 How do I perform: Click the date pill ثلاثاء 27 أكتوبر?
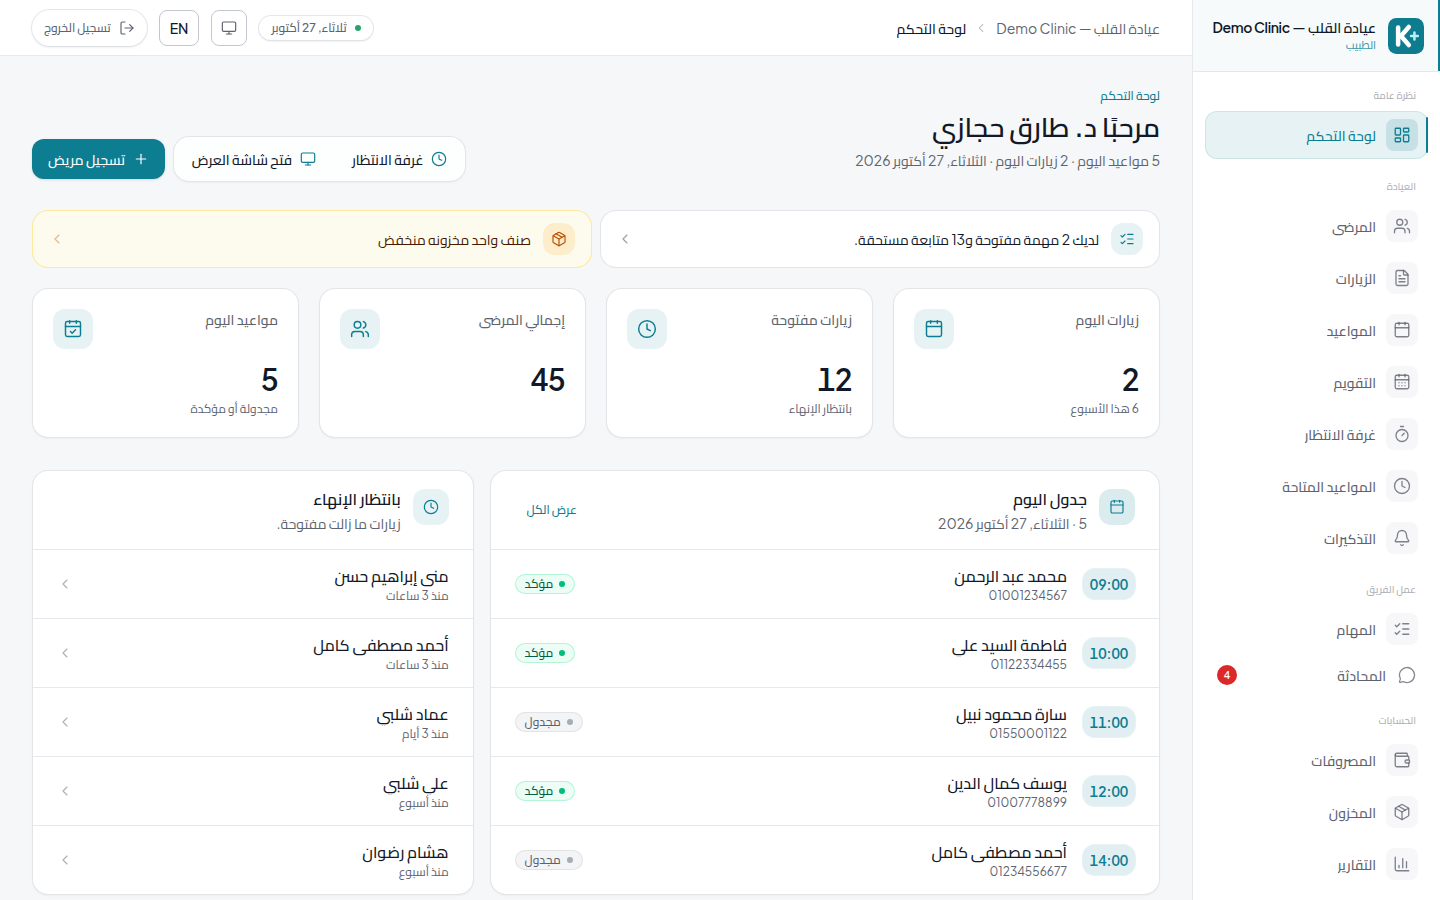pyautogui.click(x=316, y=28)
